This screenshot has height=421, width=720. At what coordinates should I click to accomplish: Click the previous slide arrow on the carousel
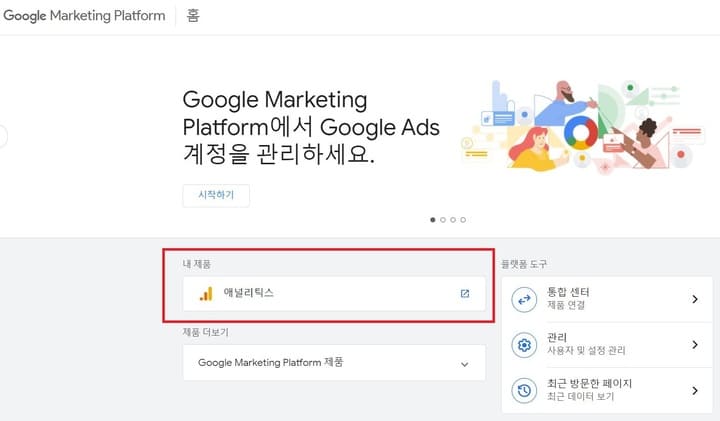[2, 136]
